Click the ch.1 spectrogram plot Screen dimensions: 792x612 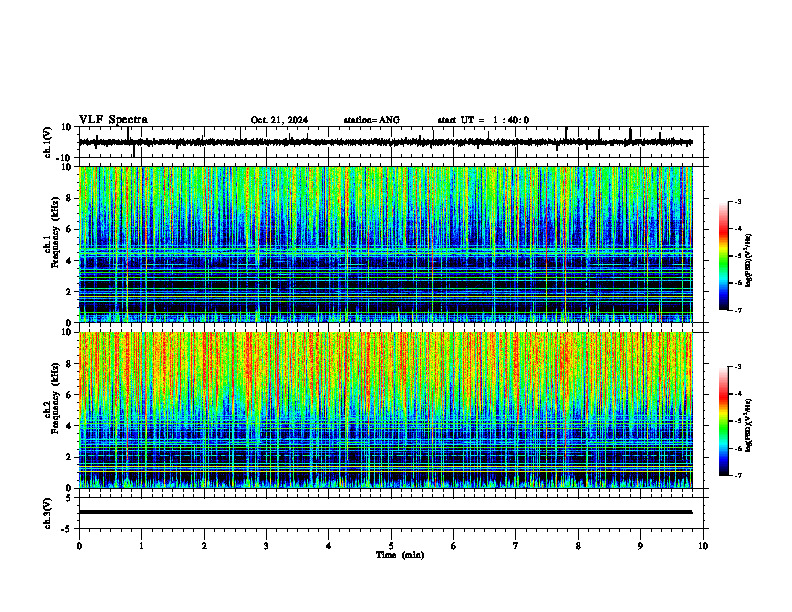pyautogui.click(x=385, y=244)
